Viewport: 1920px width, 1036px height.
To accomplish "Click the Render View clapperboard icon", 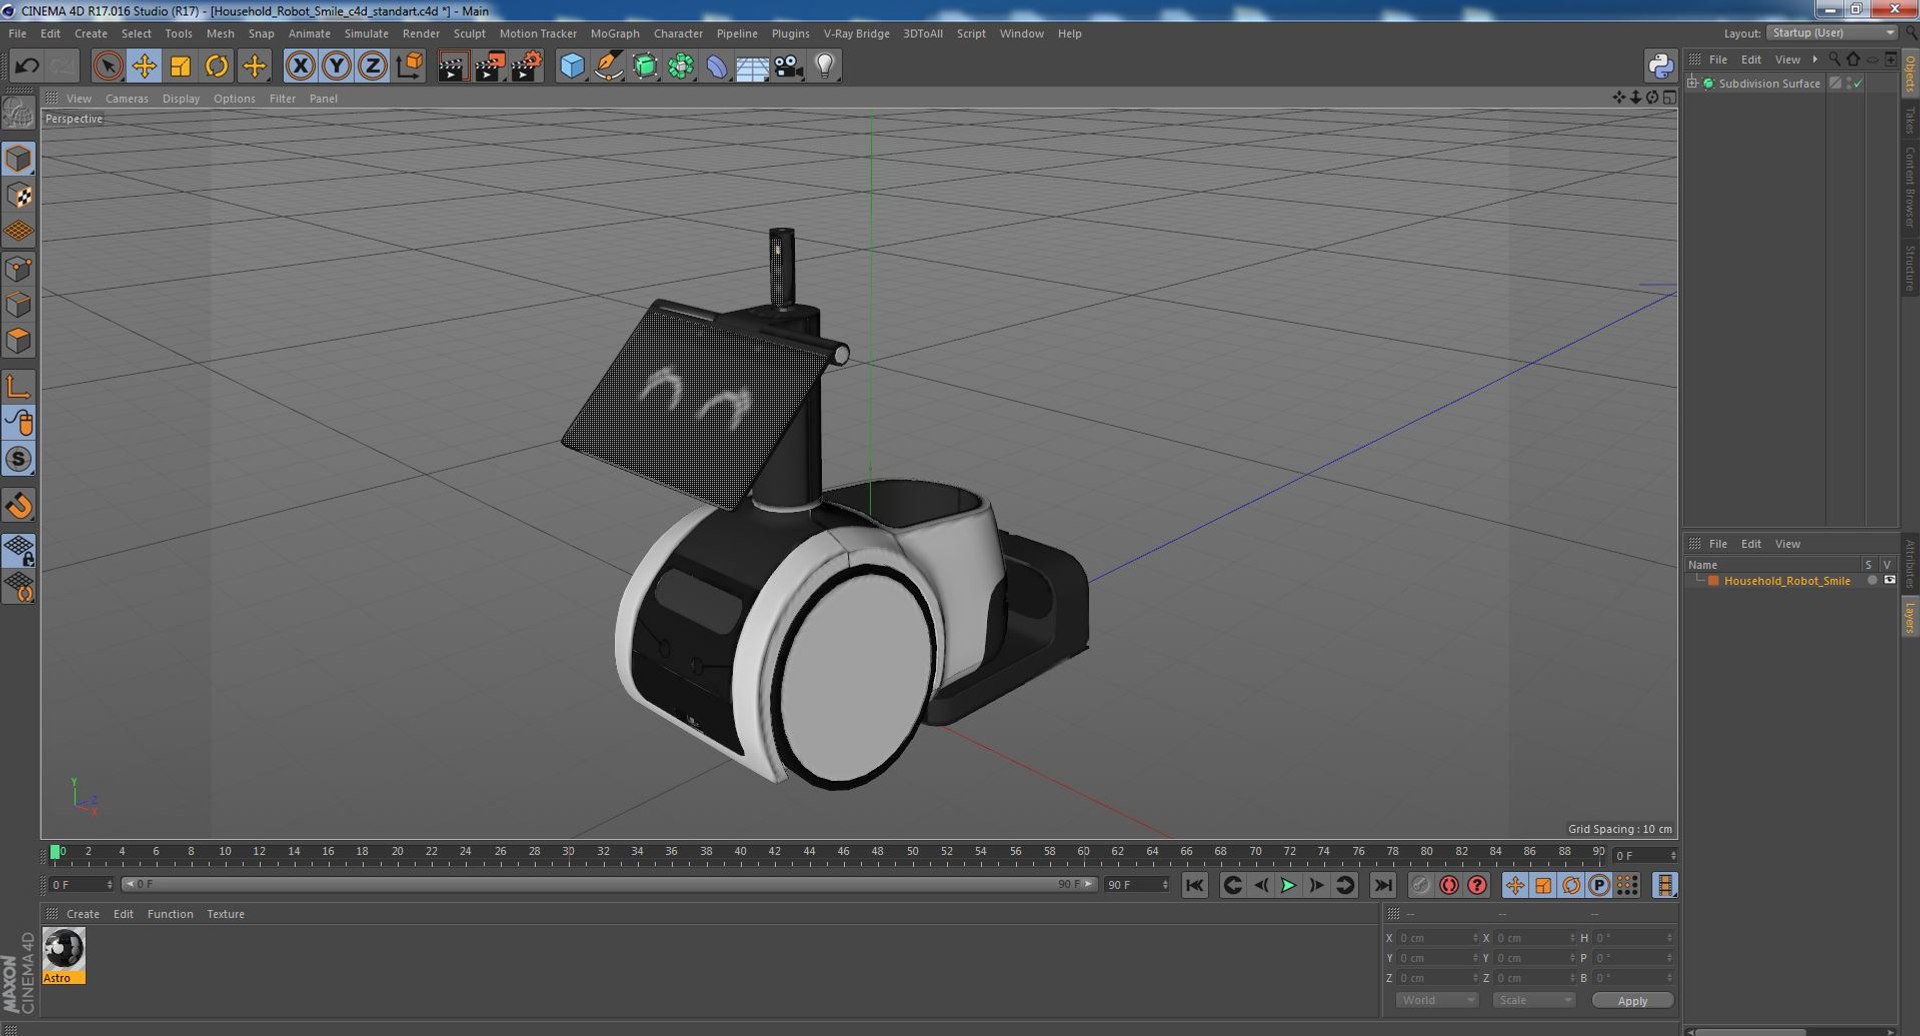I will pos(452,66).
